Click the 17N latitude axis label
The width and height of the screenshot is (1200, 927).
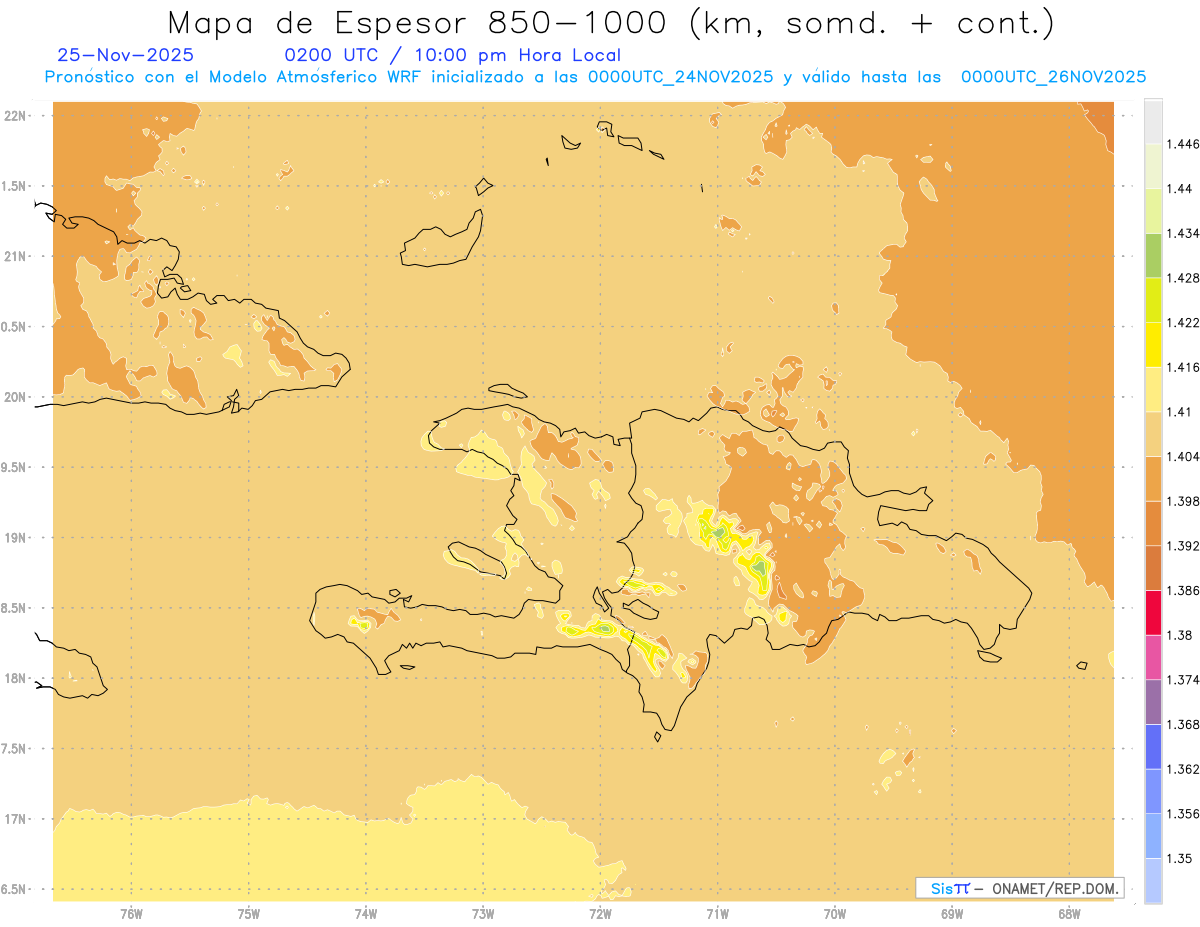(x=17, y=819)
